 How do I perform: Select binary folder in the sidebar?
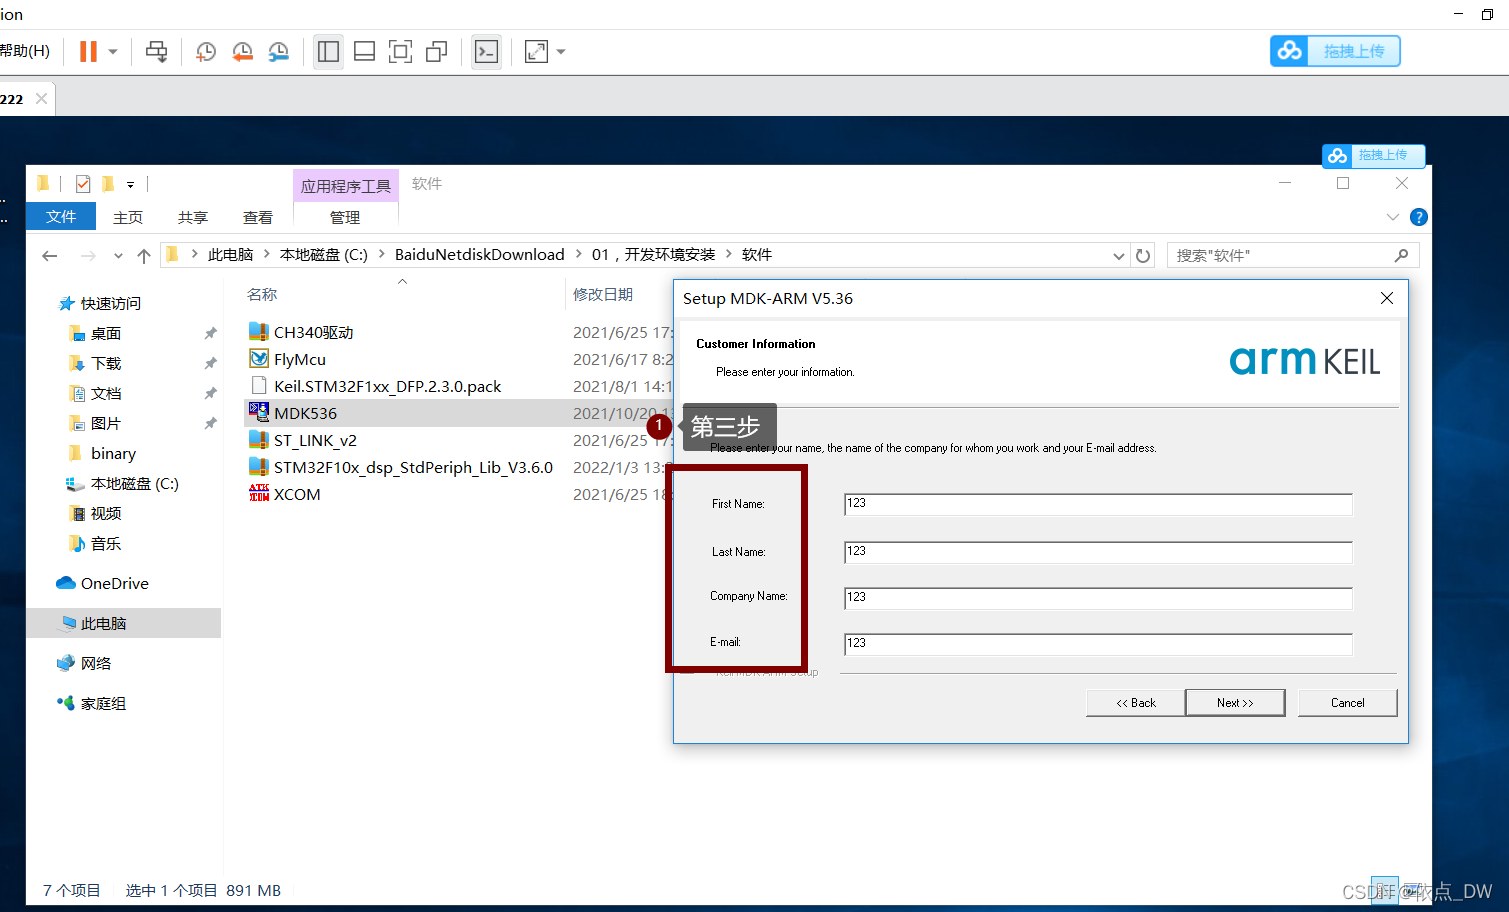[x=113, y=453]
